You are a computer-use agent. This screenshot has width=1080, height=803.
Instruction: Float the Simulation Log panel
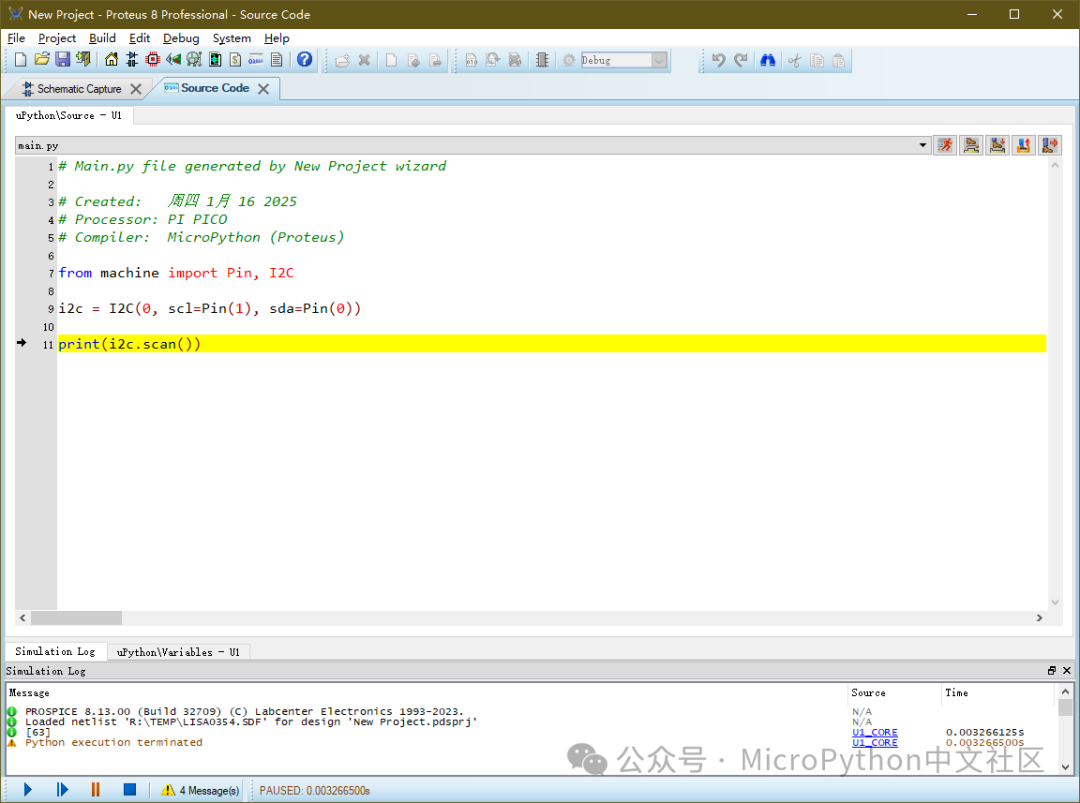pos(1052,670)
